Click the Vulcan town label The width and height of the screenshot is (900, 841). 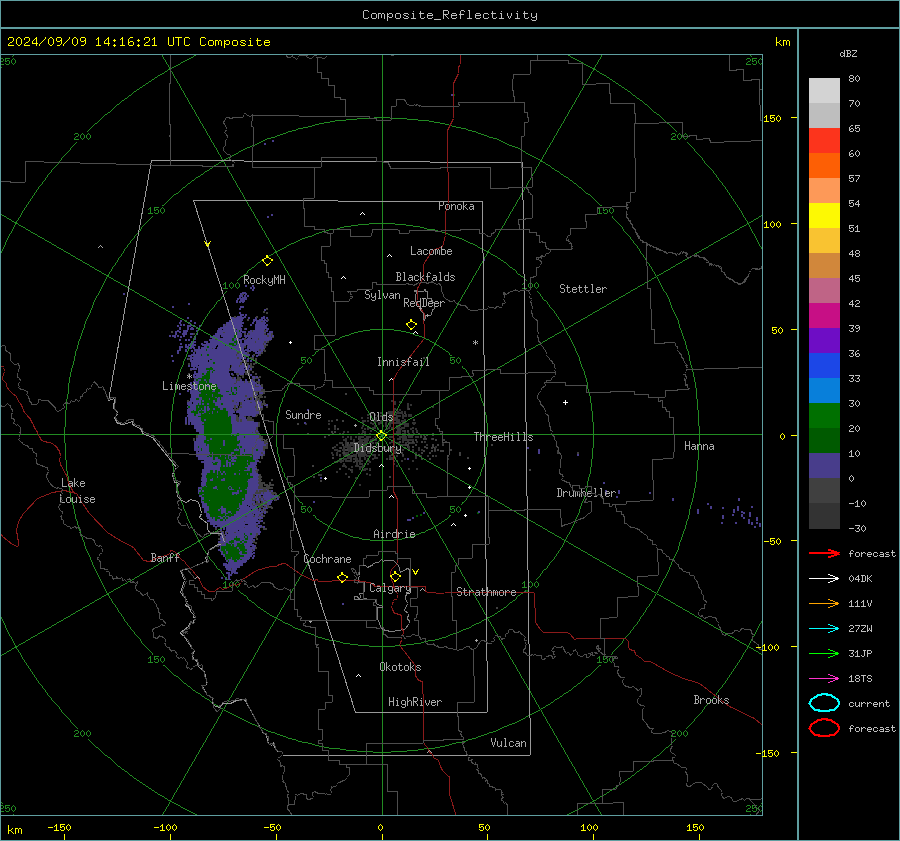(x=509, y=743)
